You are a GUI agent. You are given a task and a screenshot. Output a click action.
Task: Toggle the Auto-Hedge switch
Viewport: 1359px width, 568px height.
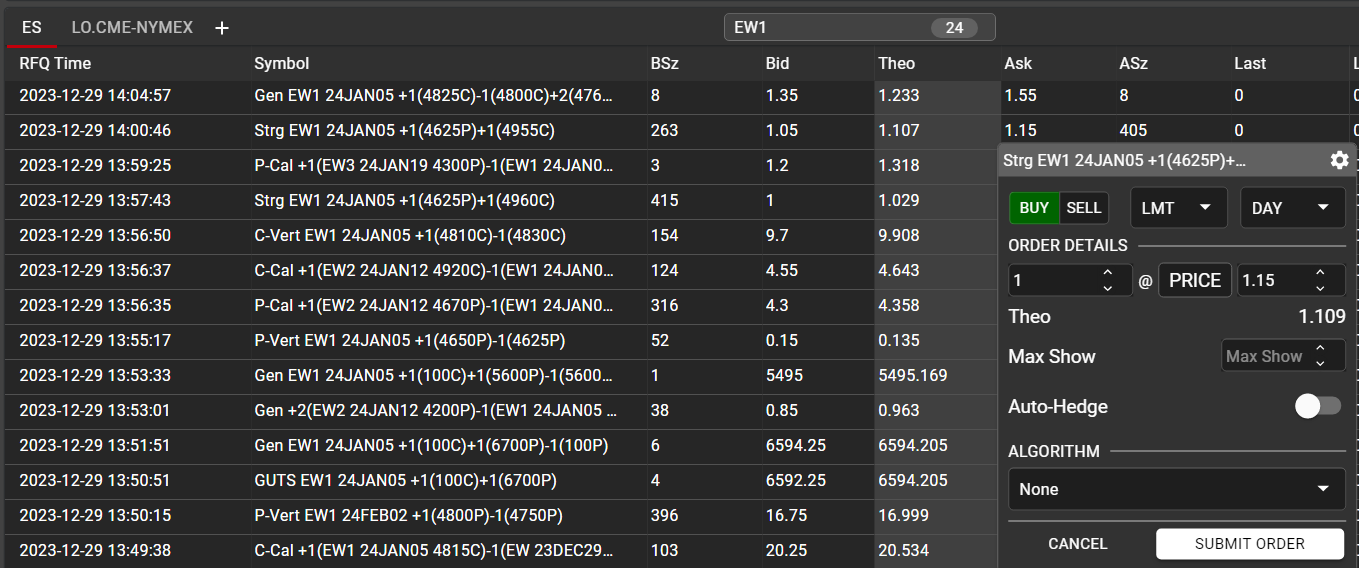coord(1317,406)
